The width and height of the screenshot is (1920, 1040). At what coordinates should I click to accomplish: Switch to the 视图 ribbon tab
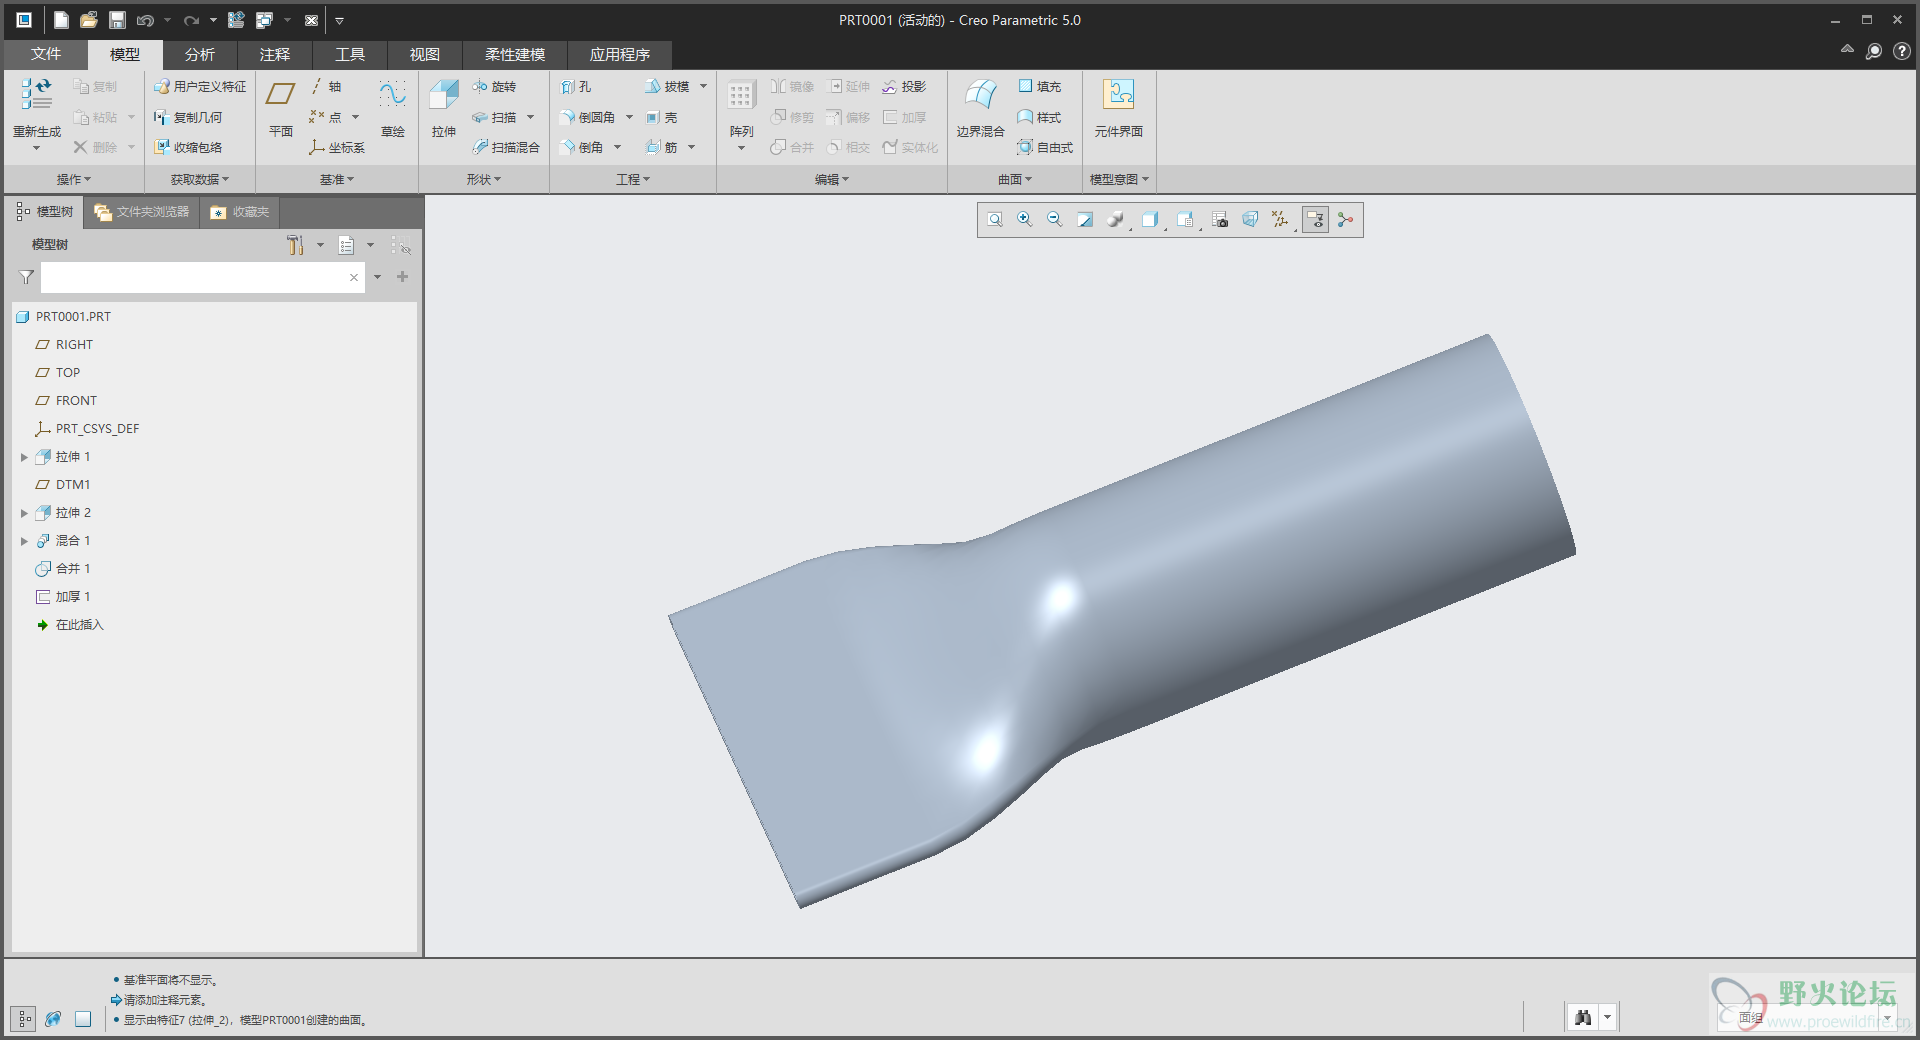pos(425,54)
